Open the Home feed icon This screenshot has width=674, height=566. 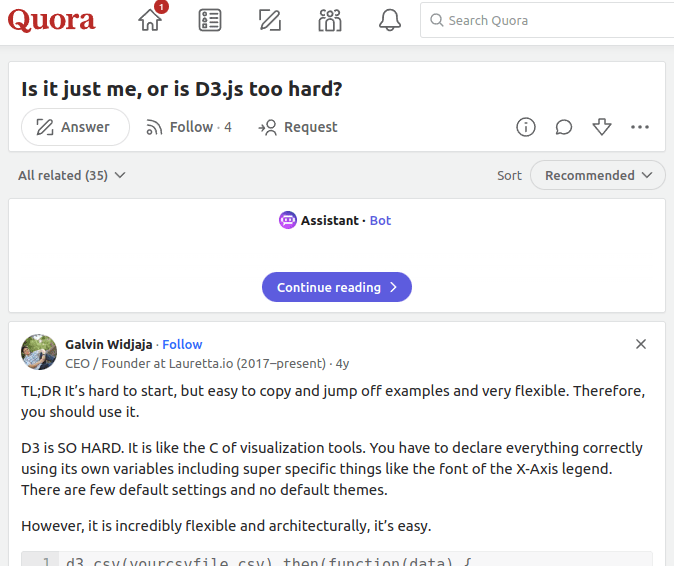coord(150,20)
